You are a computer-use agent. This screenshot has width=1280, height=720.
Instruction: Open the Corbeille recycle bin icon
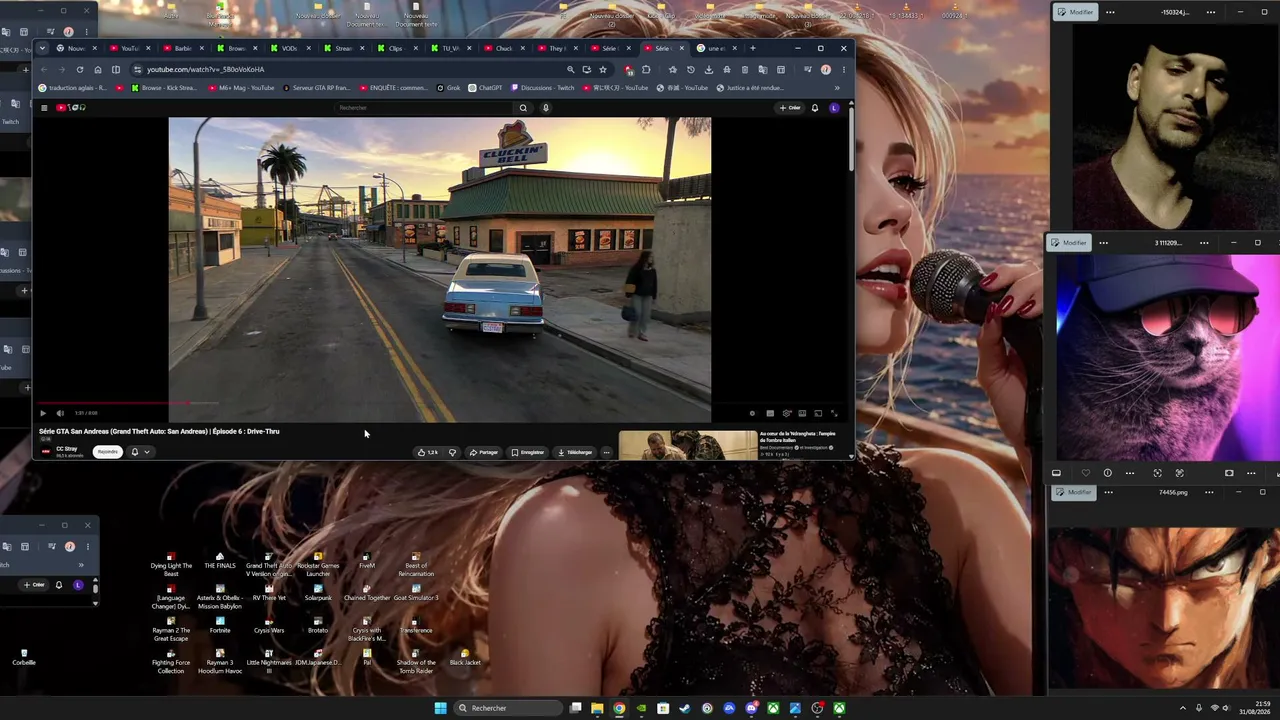24,657
